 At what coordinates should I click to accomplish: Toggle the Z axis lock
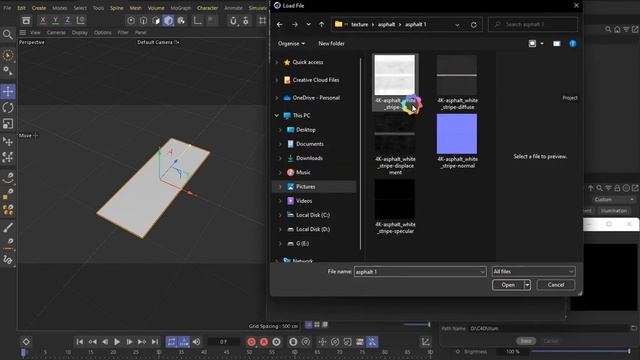tap(67, 20)
